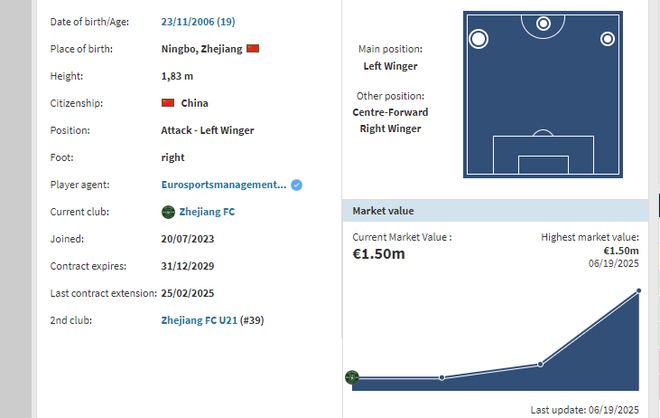Open the Zhejiang FC current club link
The width and height of the screenshot is (660, 418).
pyautogui.click(x=207, y=212)
